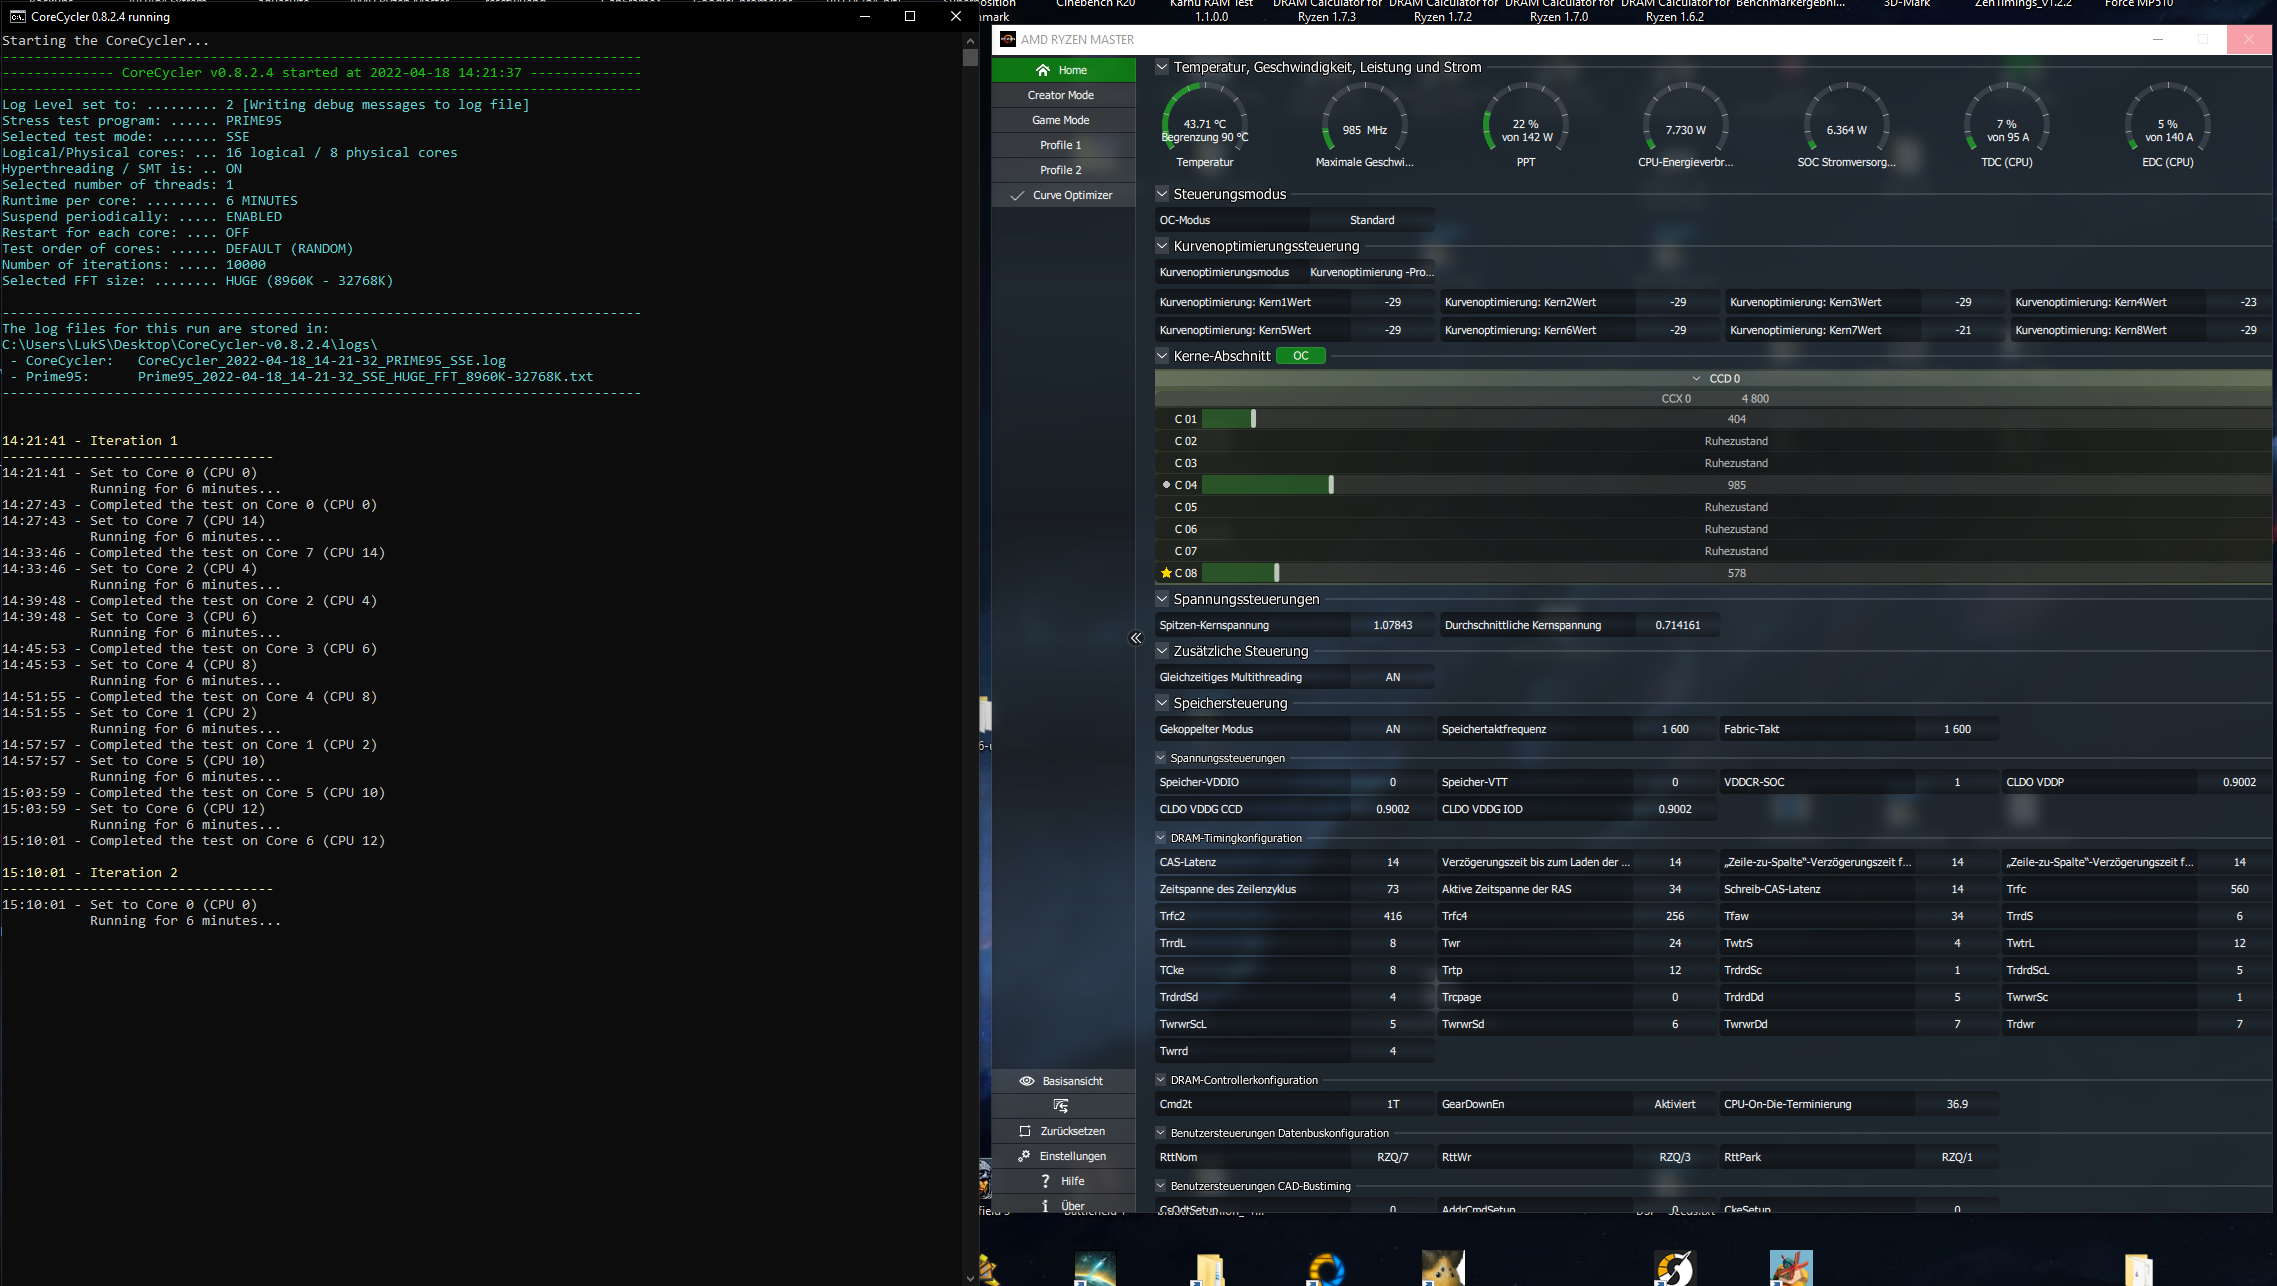Click the gold star on core C 08

[1166, 573]
